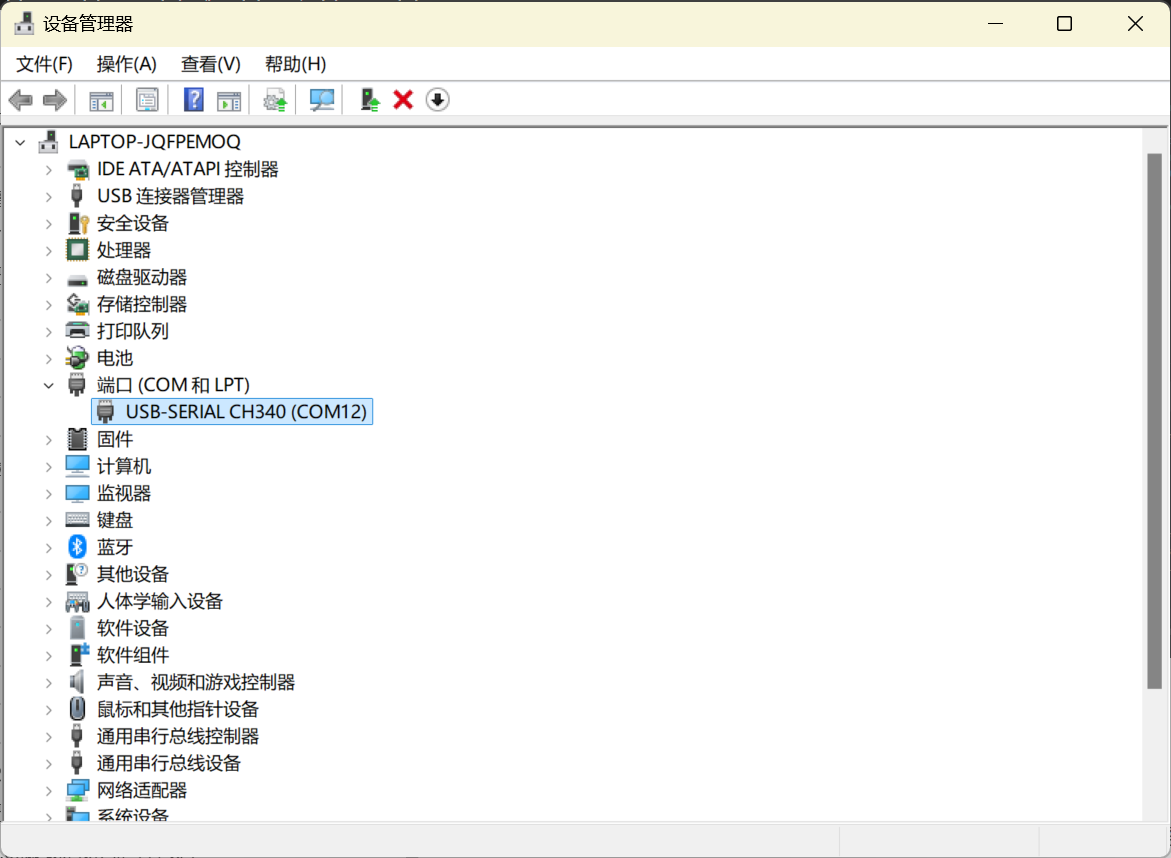Collapse the 端口 (COM 和 LPT) node
This screenshot has height=858, width=1171.
49,385
